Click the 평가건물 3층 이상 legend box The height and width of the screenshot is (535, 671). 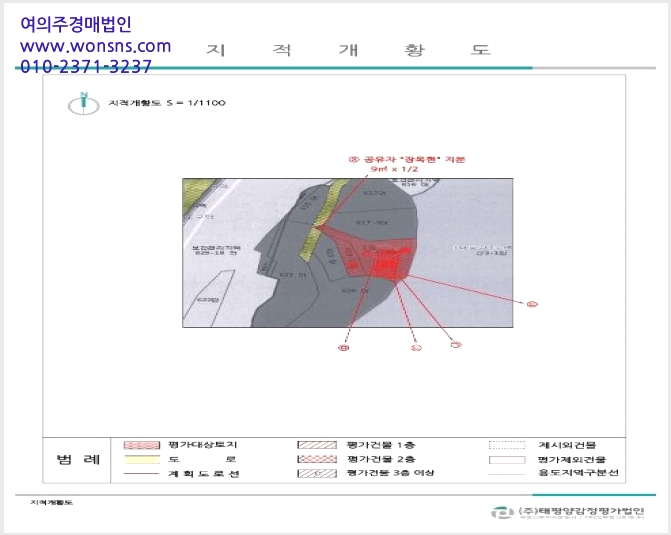click(x=317, y=473)
